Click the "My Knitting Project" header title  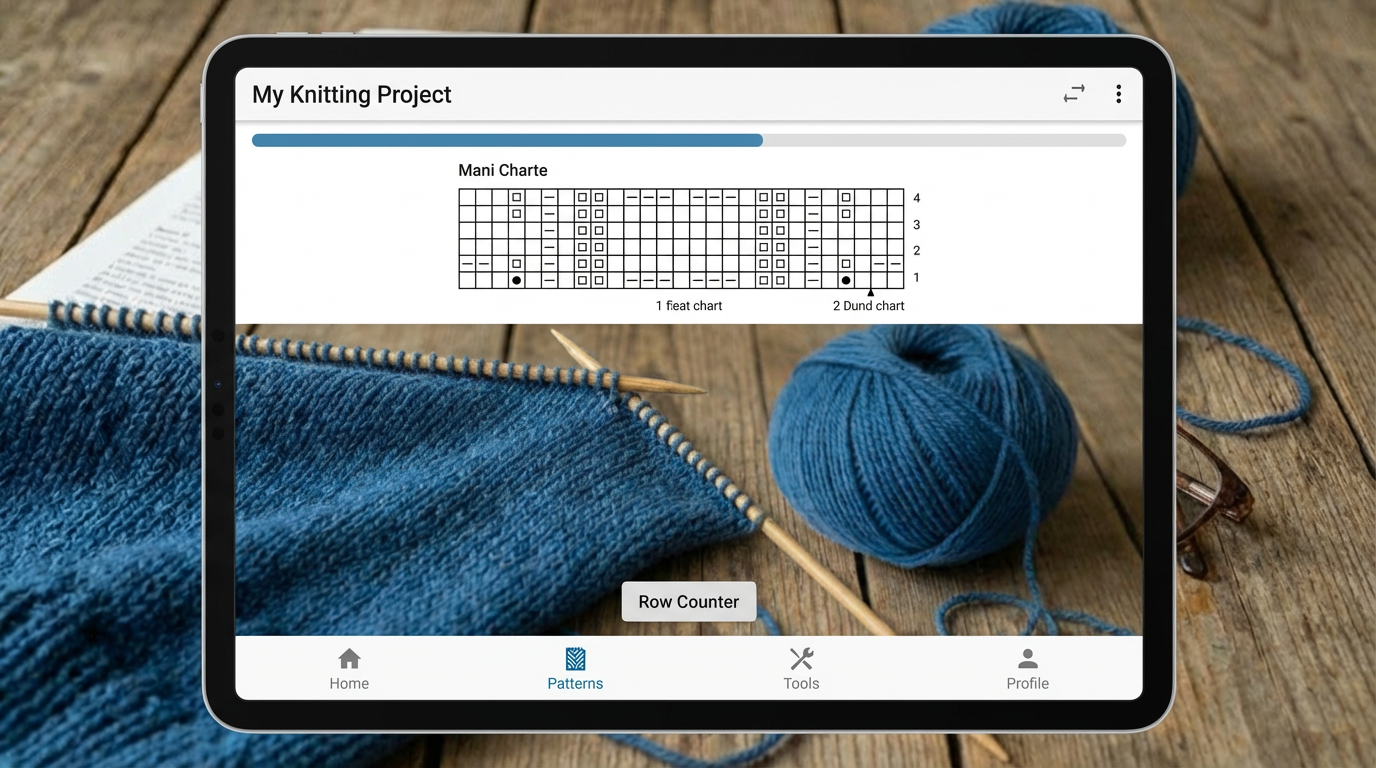[x=351, y=94]
